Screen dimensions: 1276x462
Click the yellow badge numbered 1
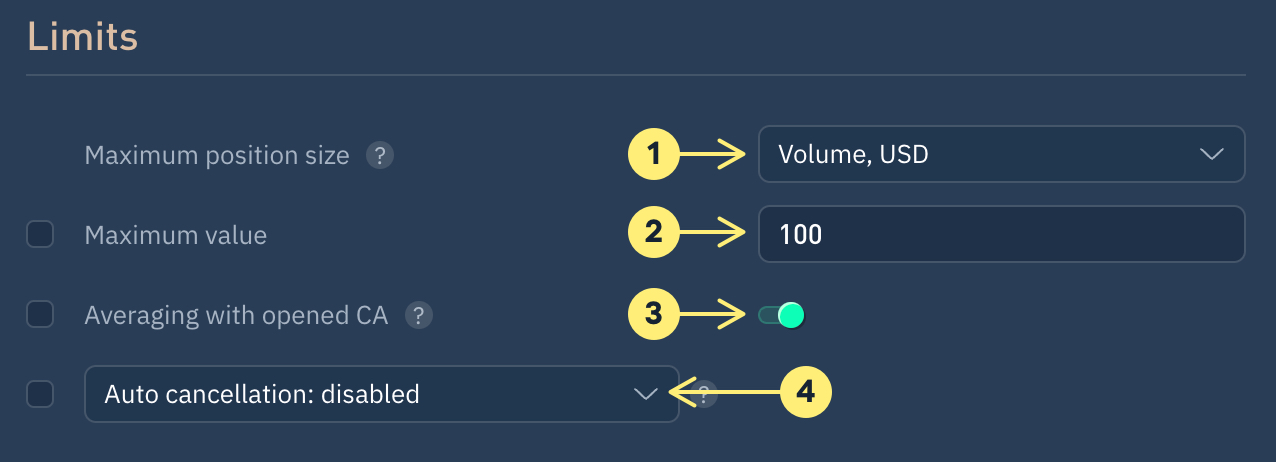pyautogui.click(x=653, y=154)
